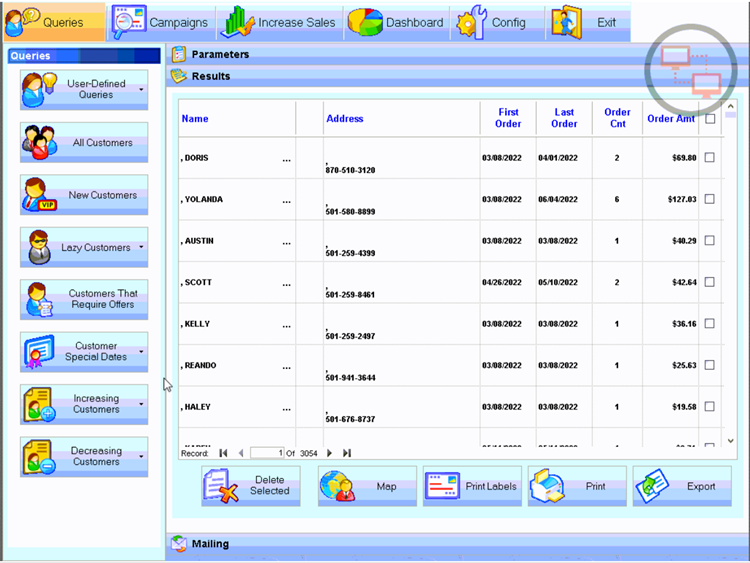The width and height of the screenshot is (750, 563).
Task: Expand Decreasing Customers dropdown arrow
Action: tap(141, 457)
